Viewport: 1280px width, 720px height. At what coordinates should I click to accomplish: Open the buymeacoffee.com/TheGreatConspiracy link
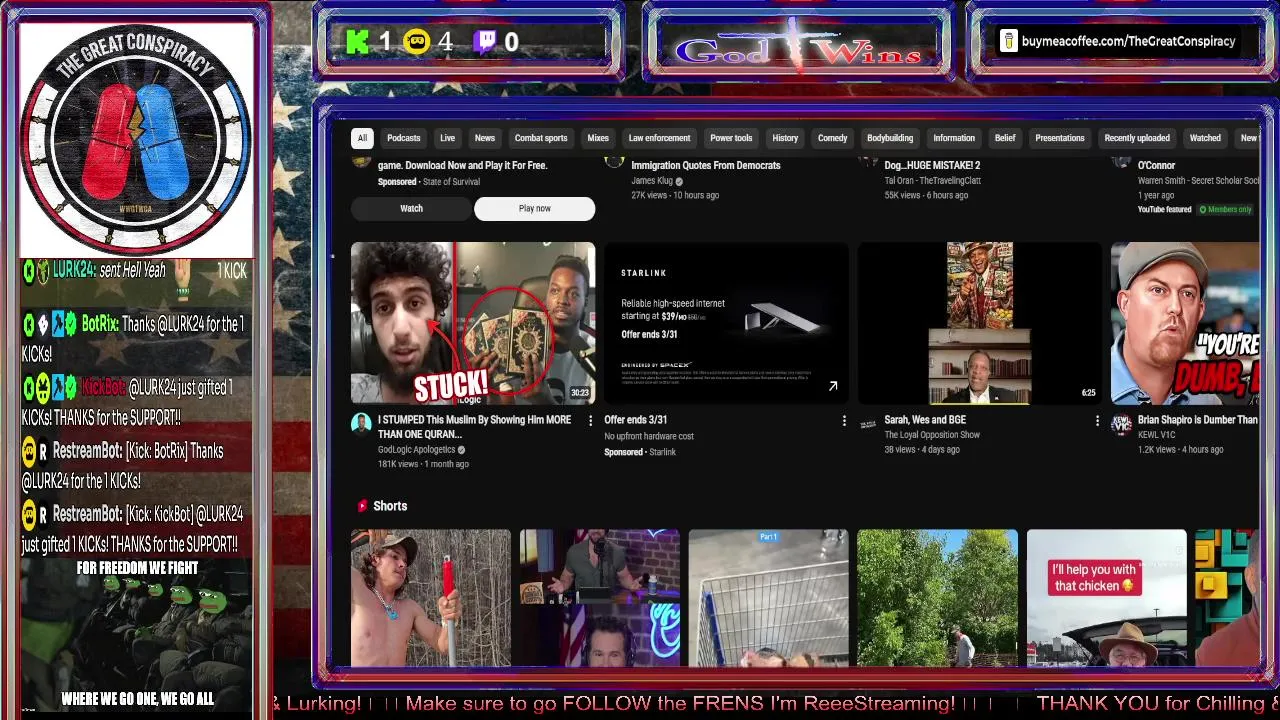pyautogui.click(x=1128, y=41)
